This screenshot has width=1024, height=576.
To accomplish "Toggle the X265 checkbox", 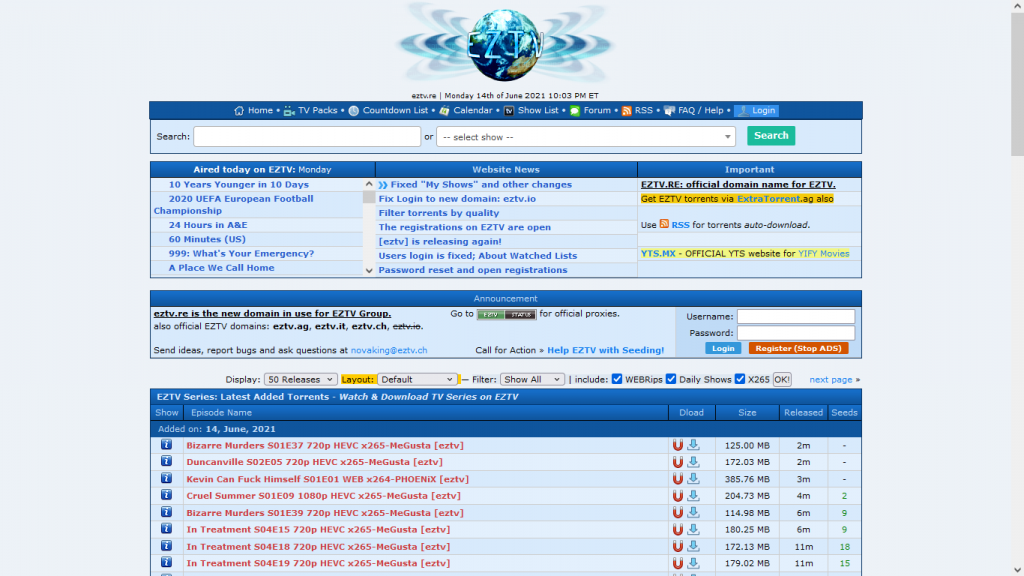I will [x=740, y=379].
